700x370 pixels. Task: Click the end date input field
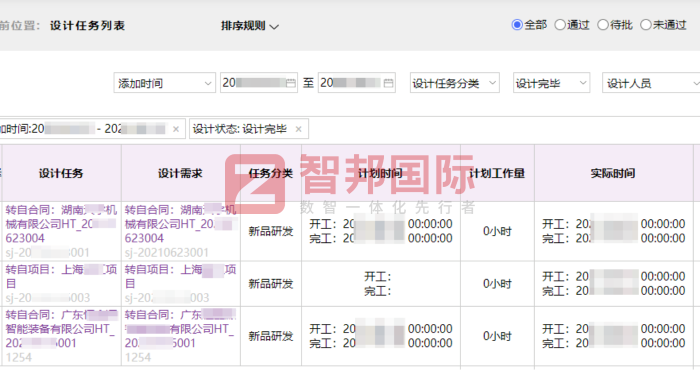pyautogui.click(x=356, y=83)
